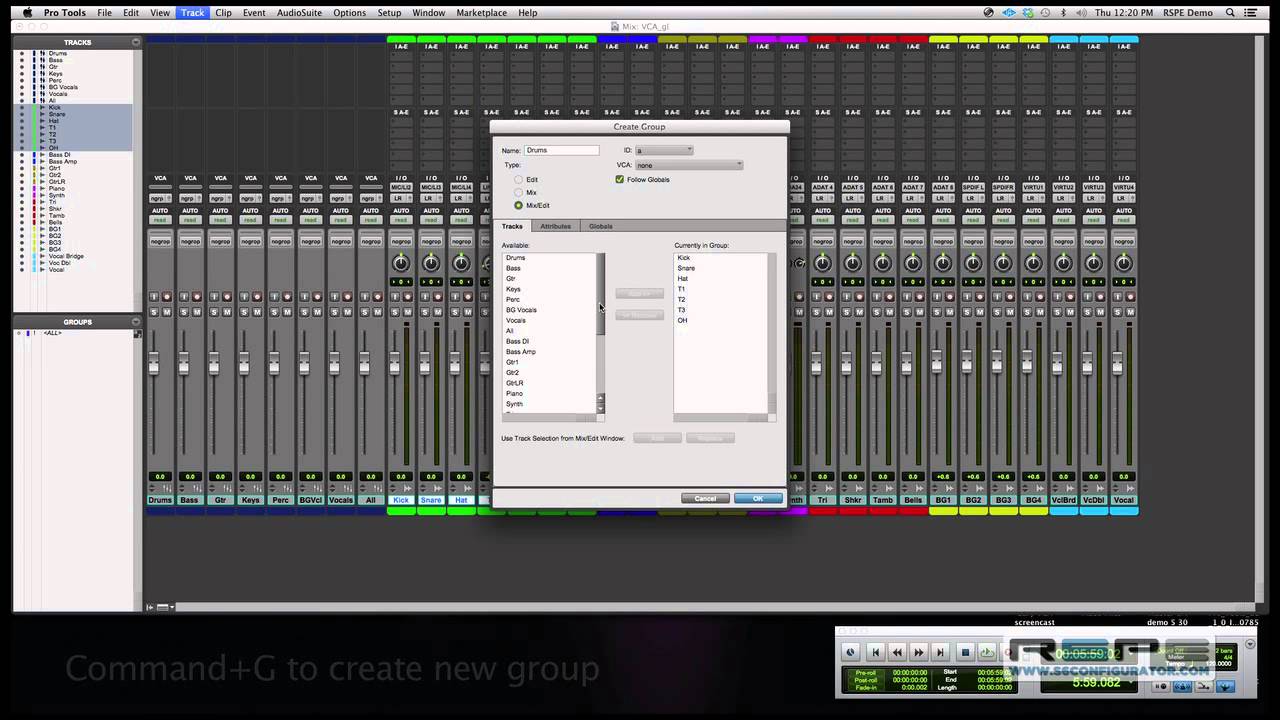Record-enable the Tamb track
Viewport: 1280px width, 720px height.
pyautogui.click(x=890, y=297)
